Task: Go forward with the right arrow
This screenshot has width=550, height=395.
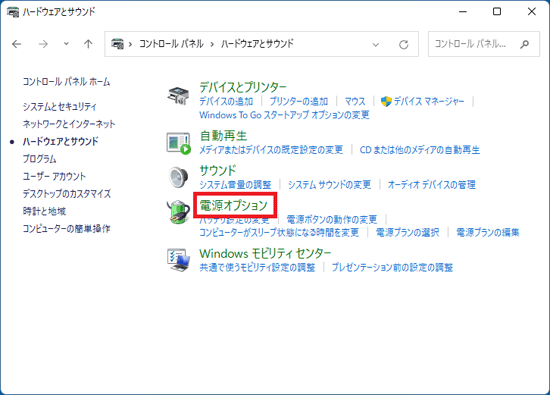Action: (x=43, y=44)
